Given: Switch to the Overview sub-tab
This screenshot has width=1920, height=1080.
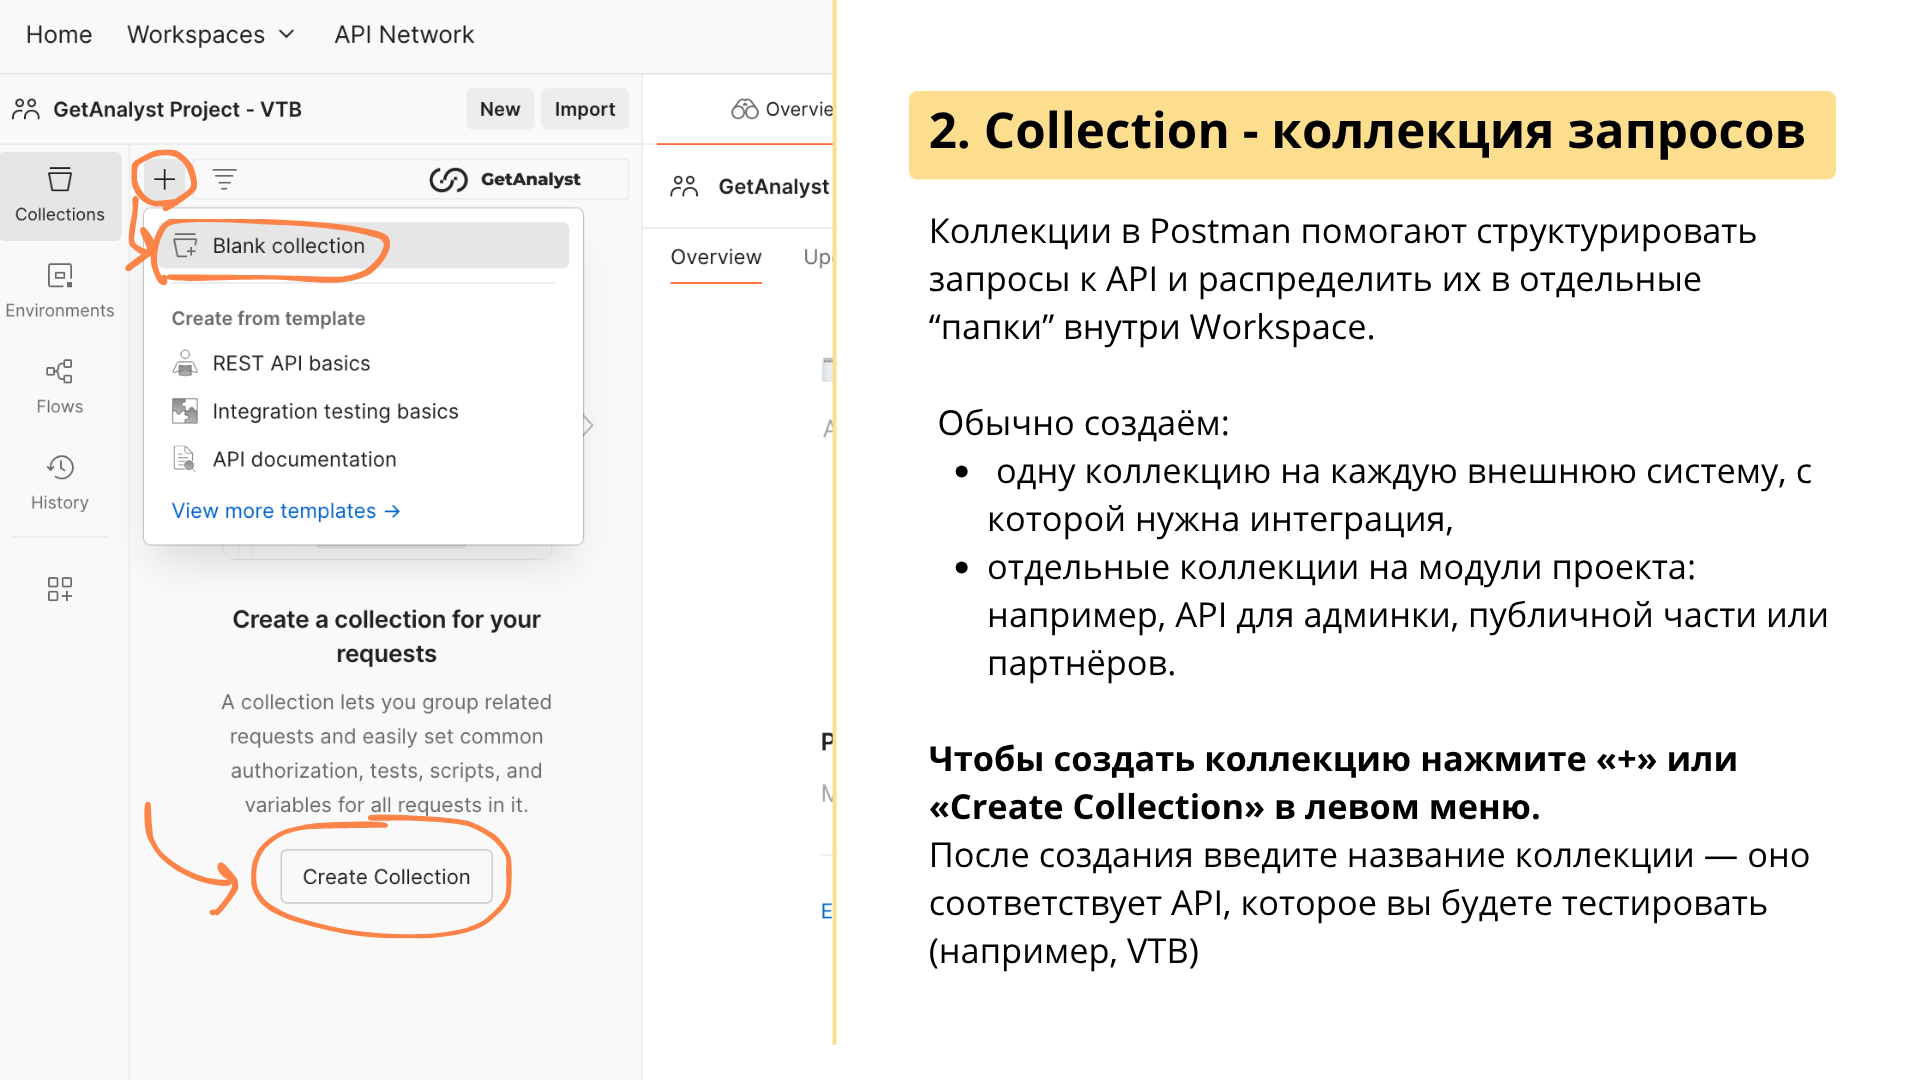Looking at the screenshot, I should click(716, 257).
